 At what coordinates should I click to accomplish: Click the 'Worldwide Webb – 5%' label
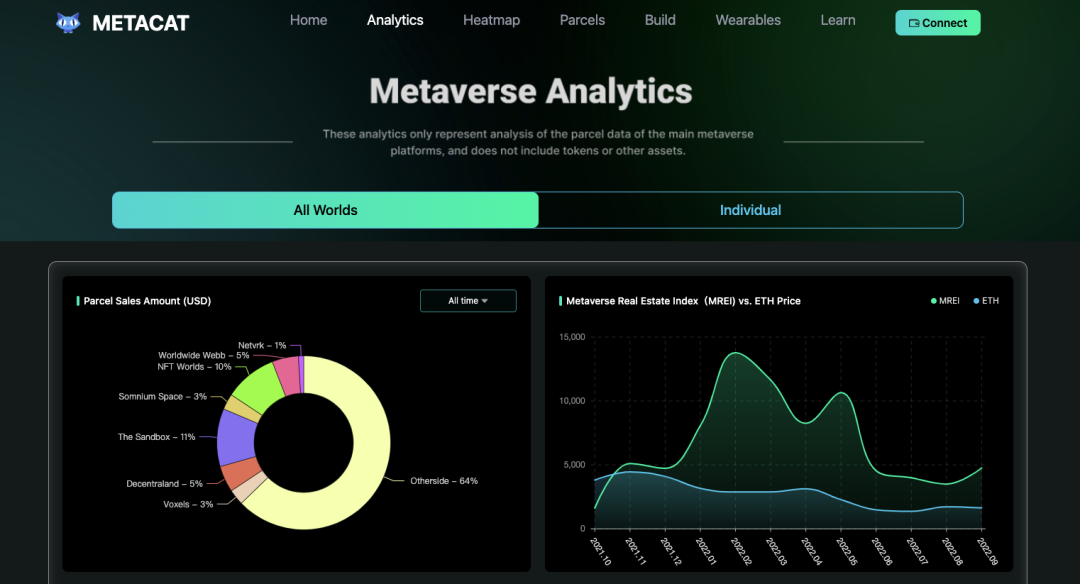204,356
